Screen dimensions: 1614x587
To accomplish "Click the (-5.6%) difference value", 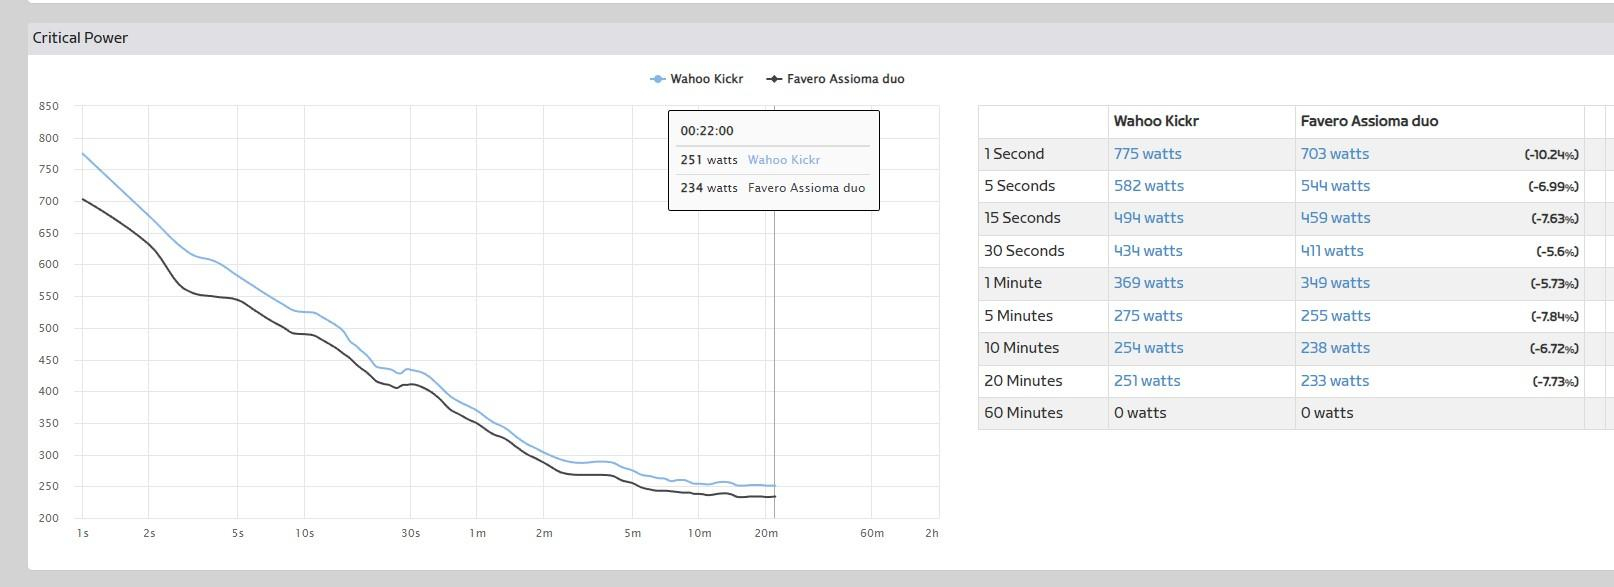I will pos(1557,252).
